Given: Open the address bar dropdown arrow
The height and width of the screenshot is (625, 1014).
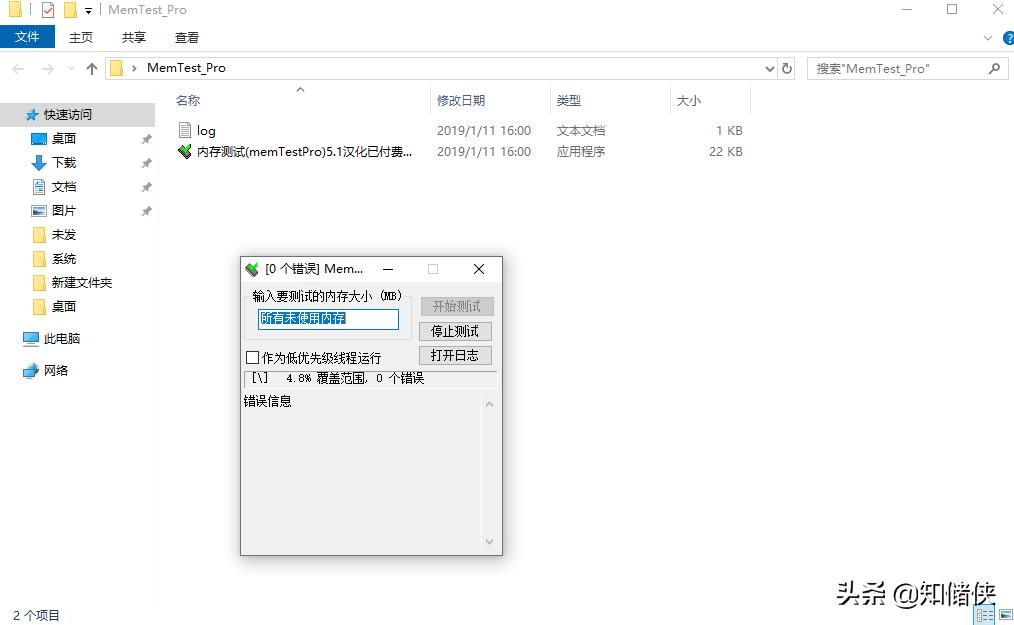Looking at the screenshot, I should [x=769, y=68].
